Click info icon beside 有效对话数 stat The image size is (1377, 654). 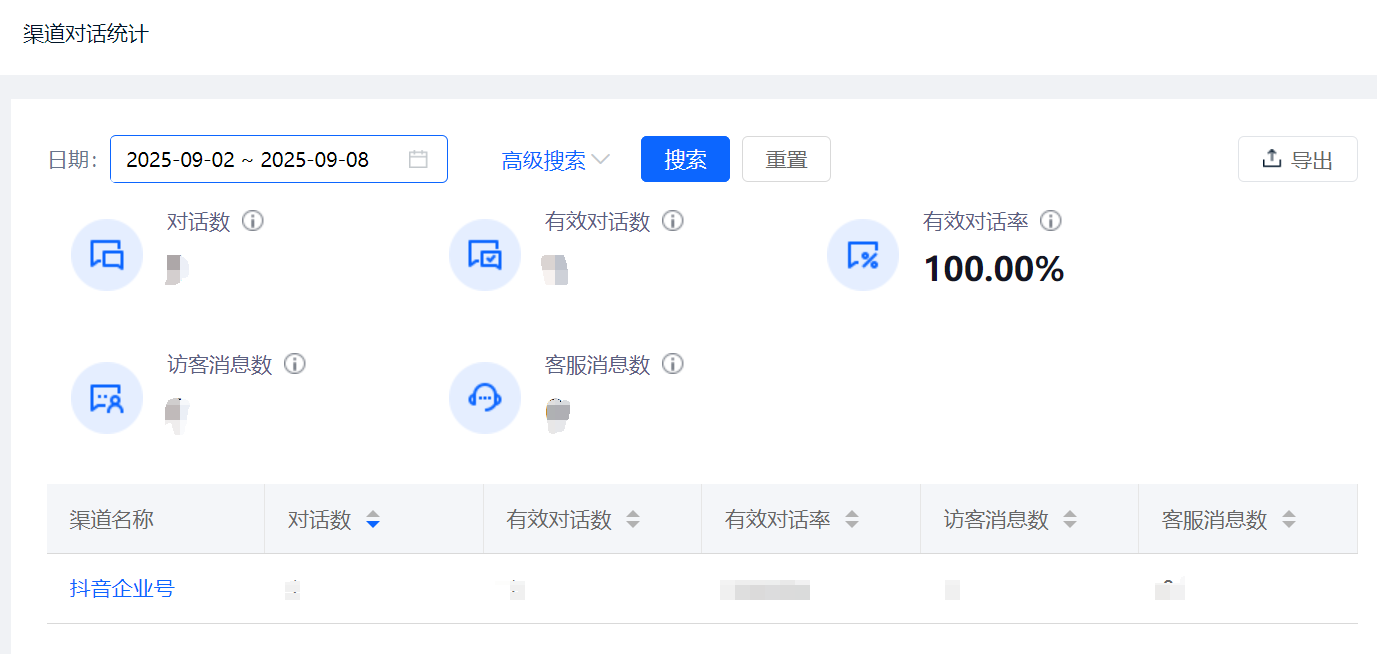point(673,221)
